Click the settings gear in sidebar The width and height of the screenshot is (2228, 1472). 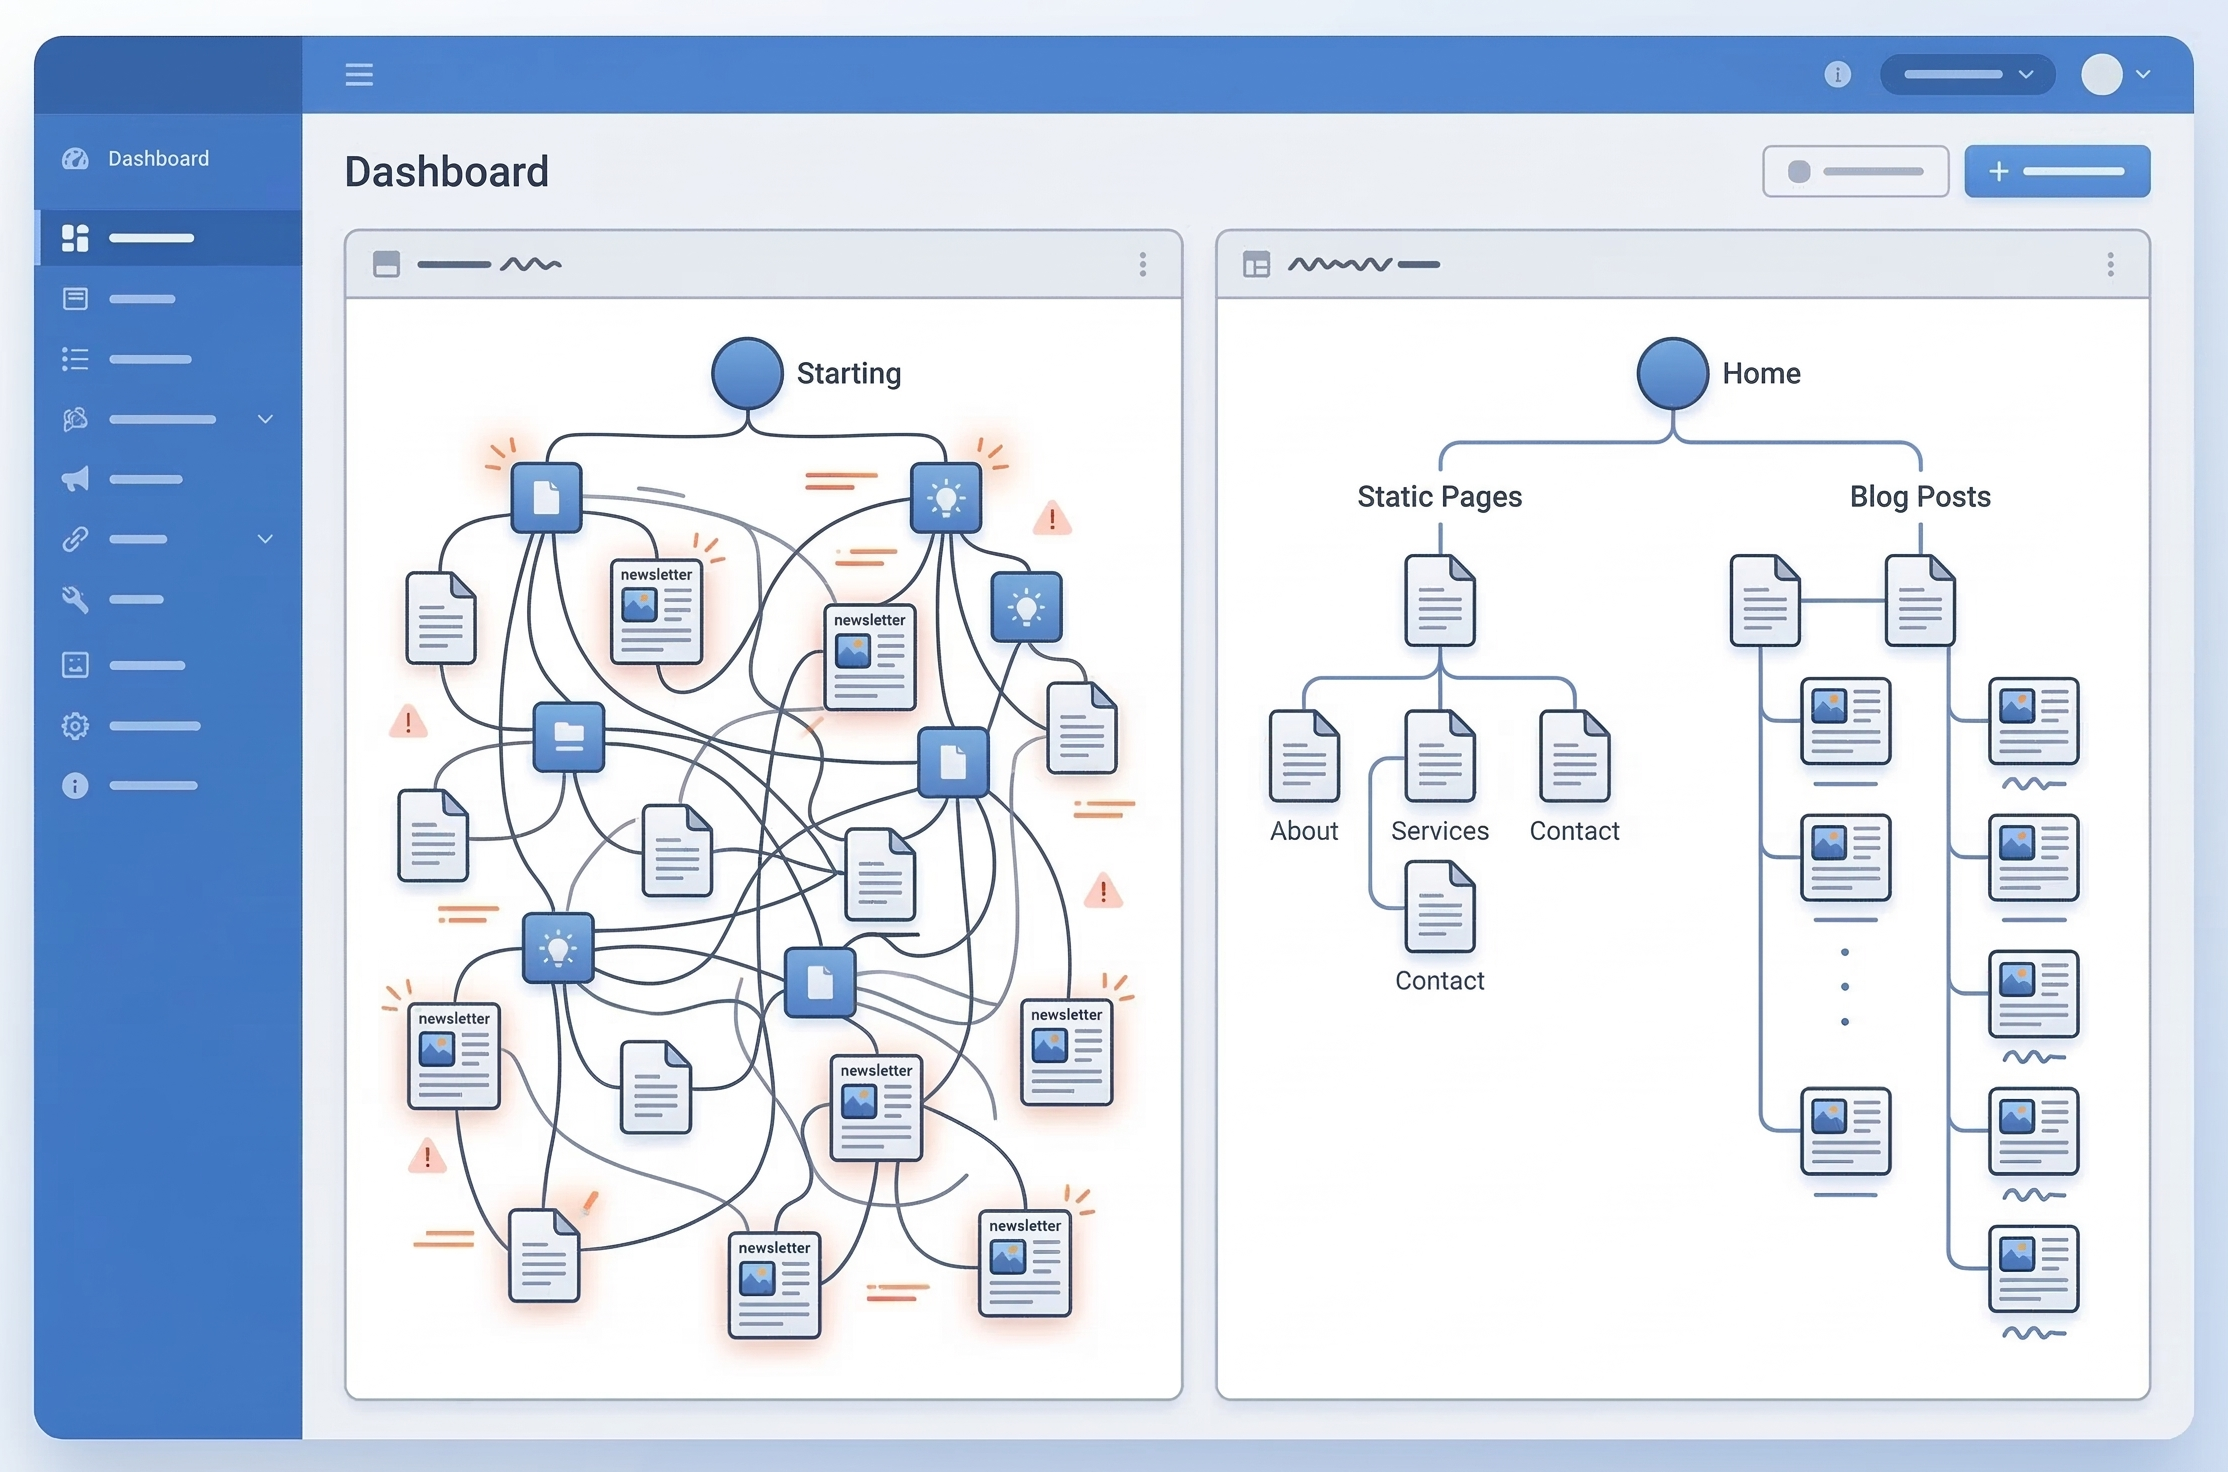pyautogui.click(x=76, y=725)
